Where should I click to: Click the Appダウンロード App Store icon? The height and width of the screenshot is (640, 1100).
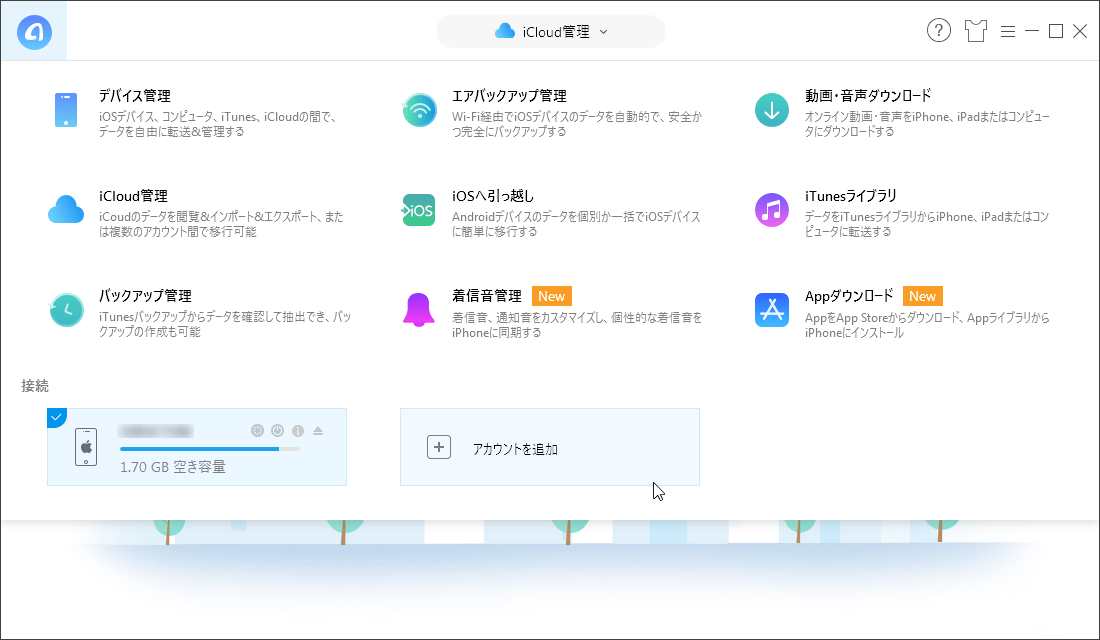[772, 309]
